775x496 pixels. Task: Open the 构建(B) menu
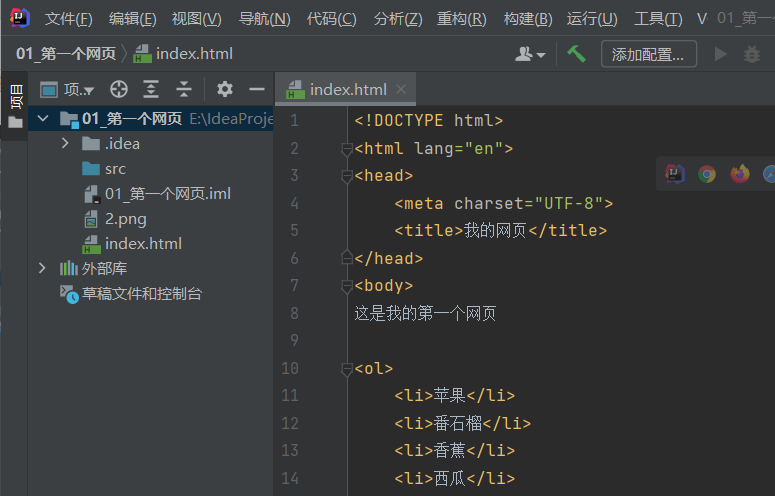click(527, 19)
